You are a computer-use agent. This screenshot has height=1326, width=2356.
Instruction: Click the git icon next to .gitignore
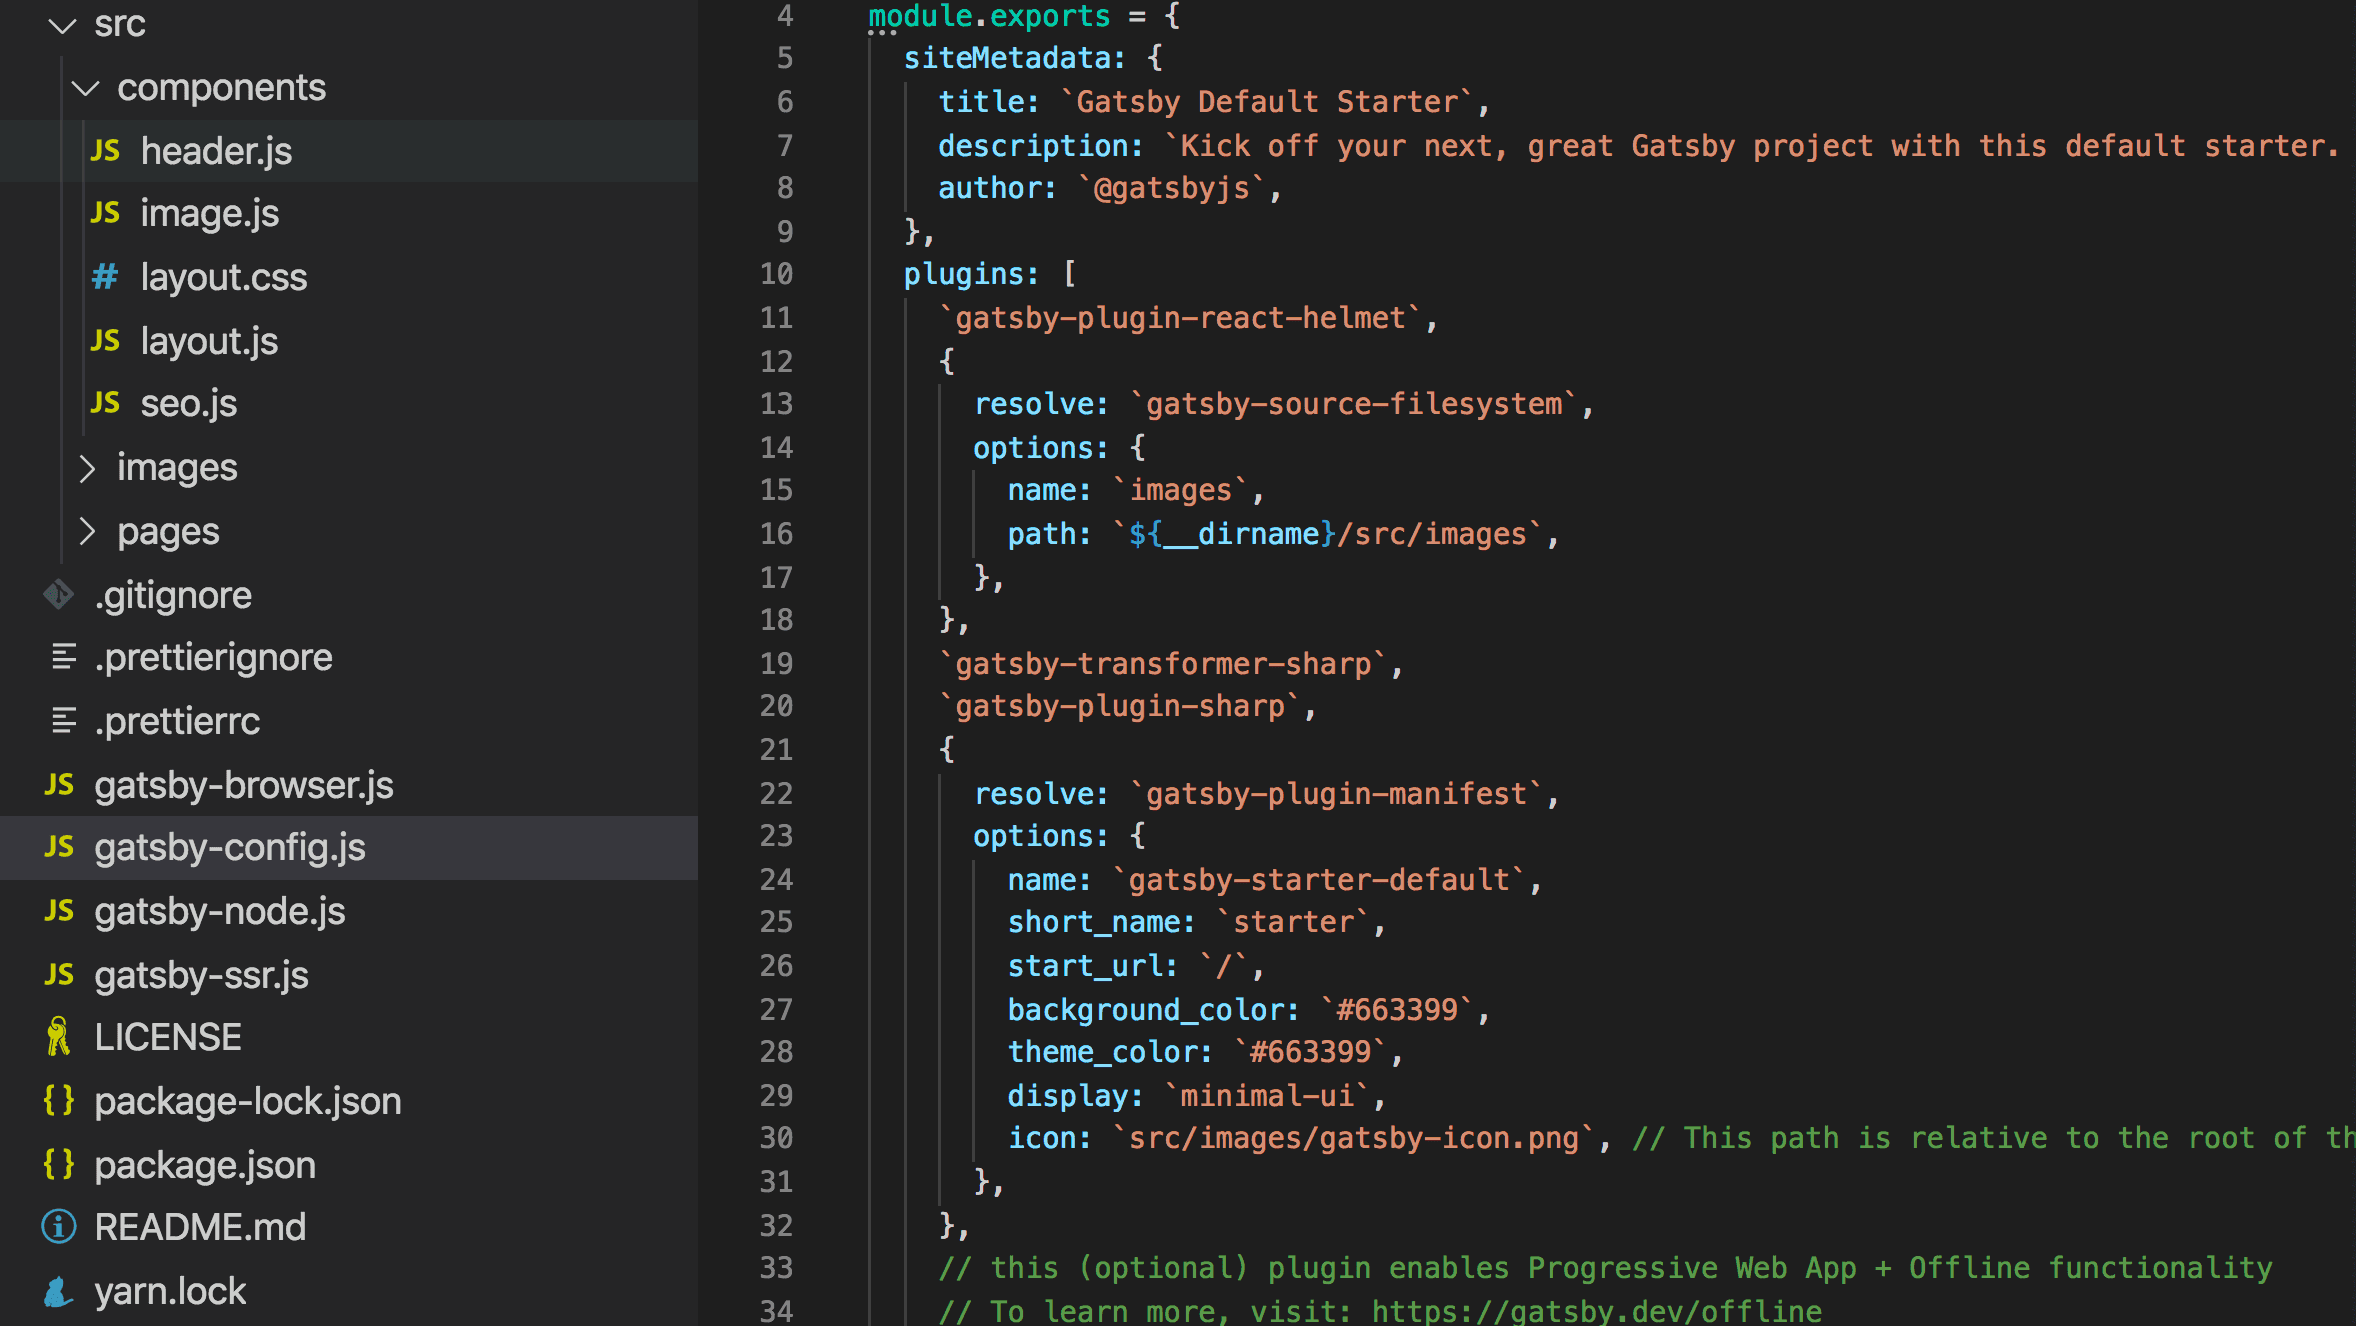(x=59, y=595)
